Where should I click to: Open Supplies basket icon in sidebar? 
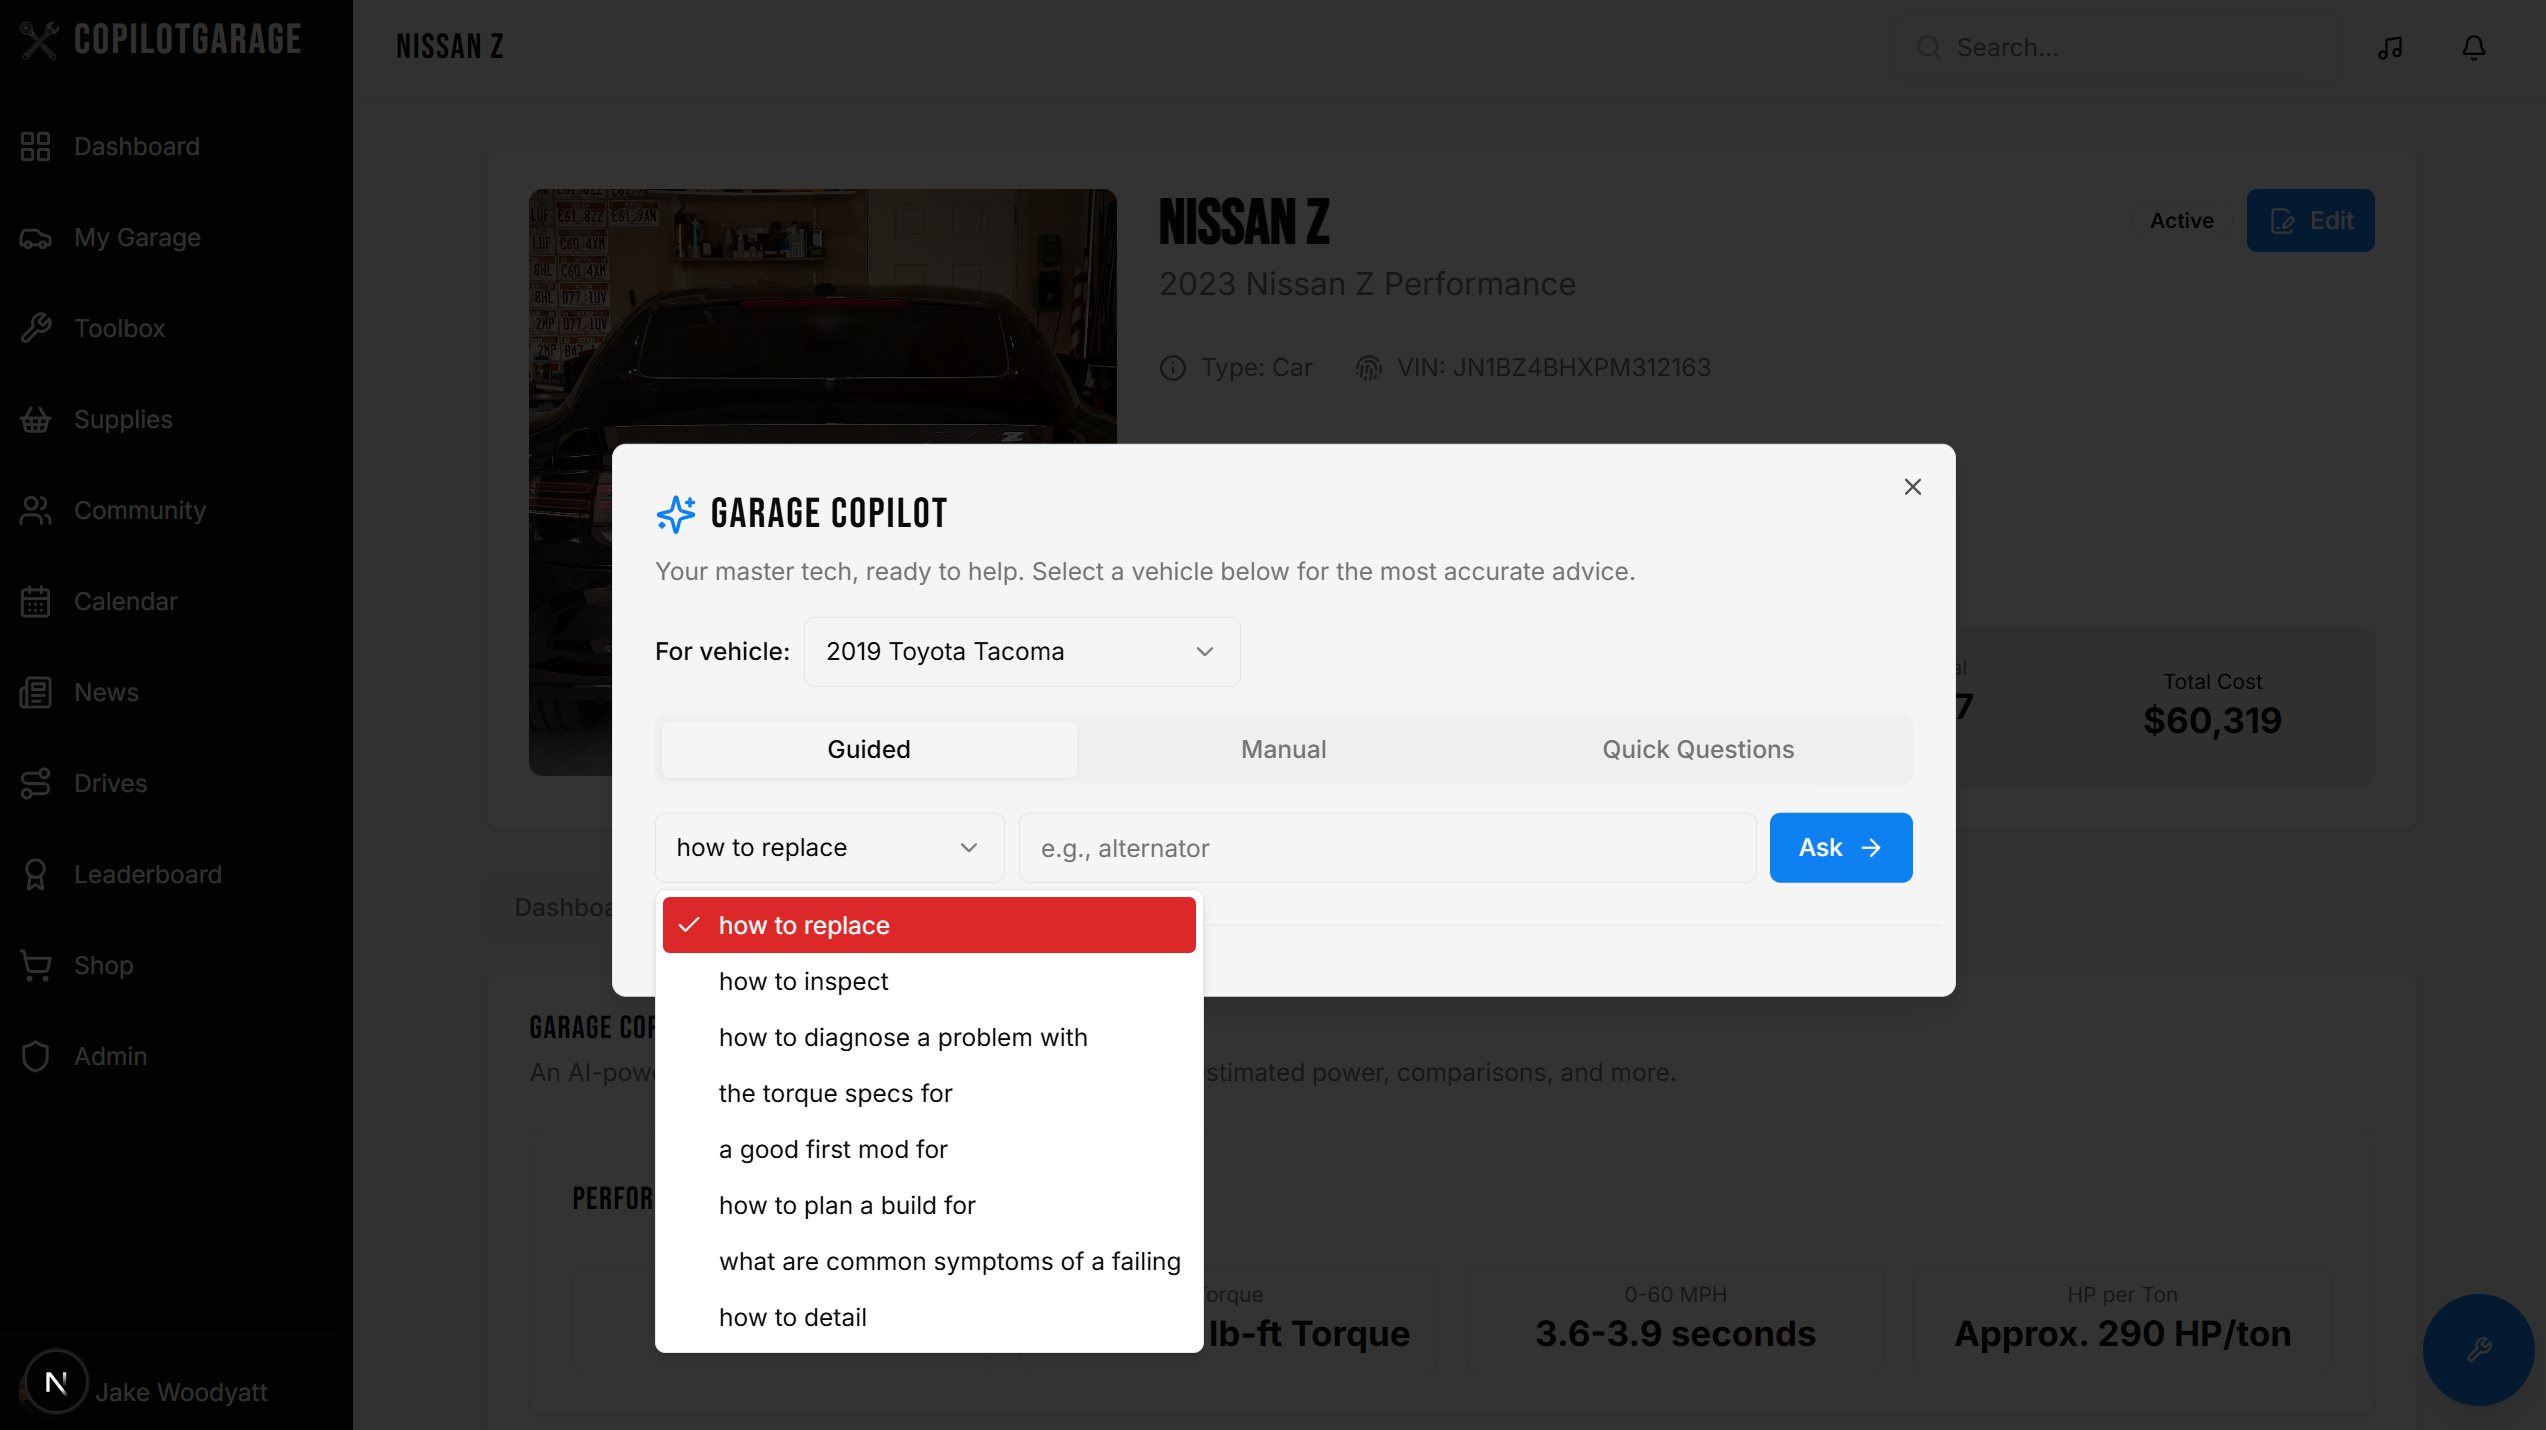[36, 419]
